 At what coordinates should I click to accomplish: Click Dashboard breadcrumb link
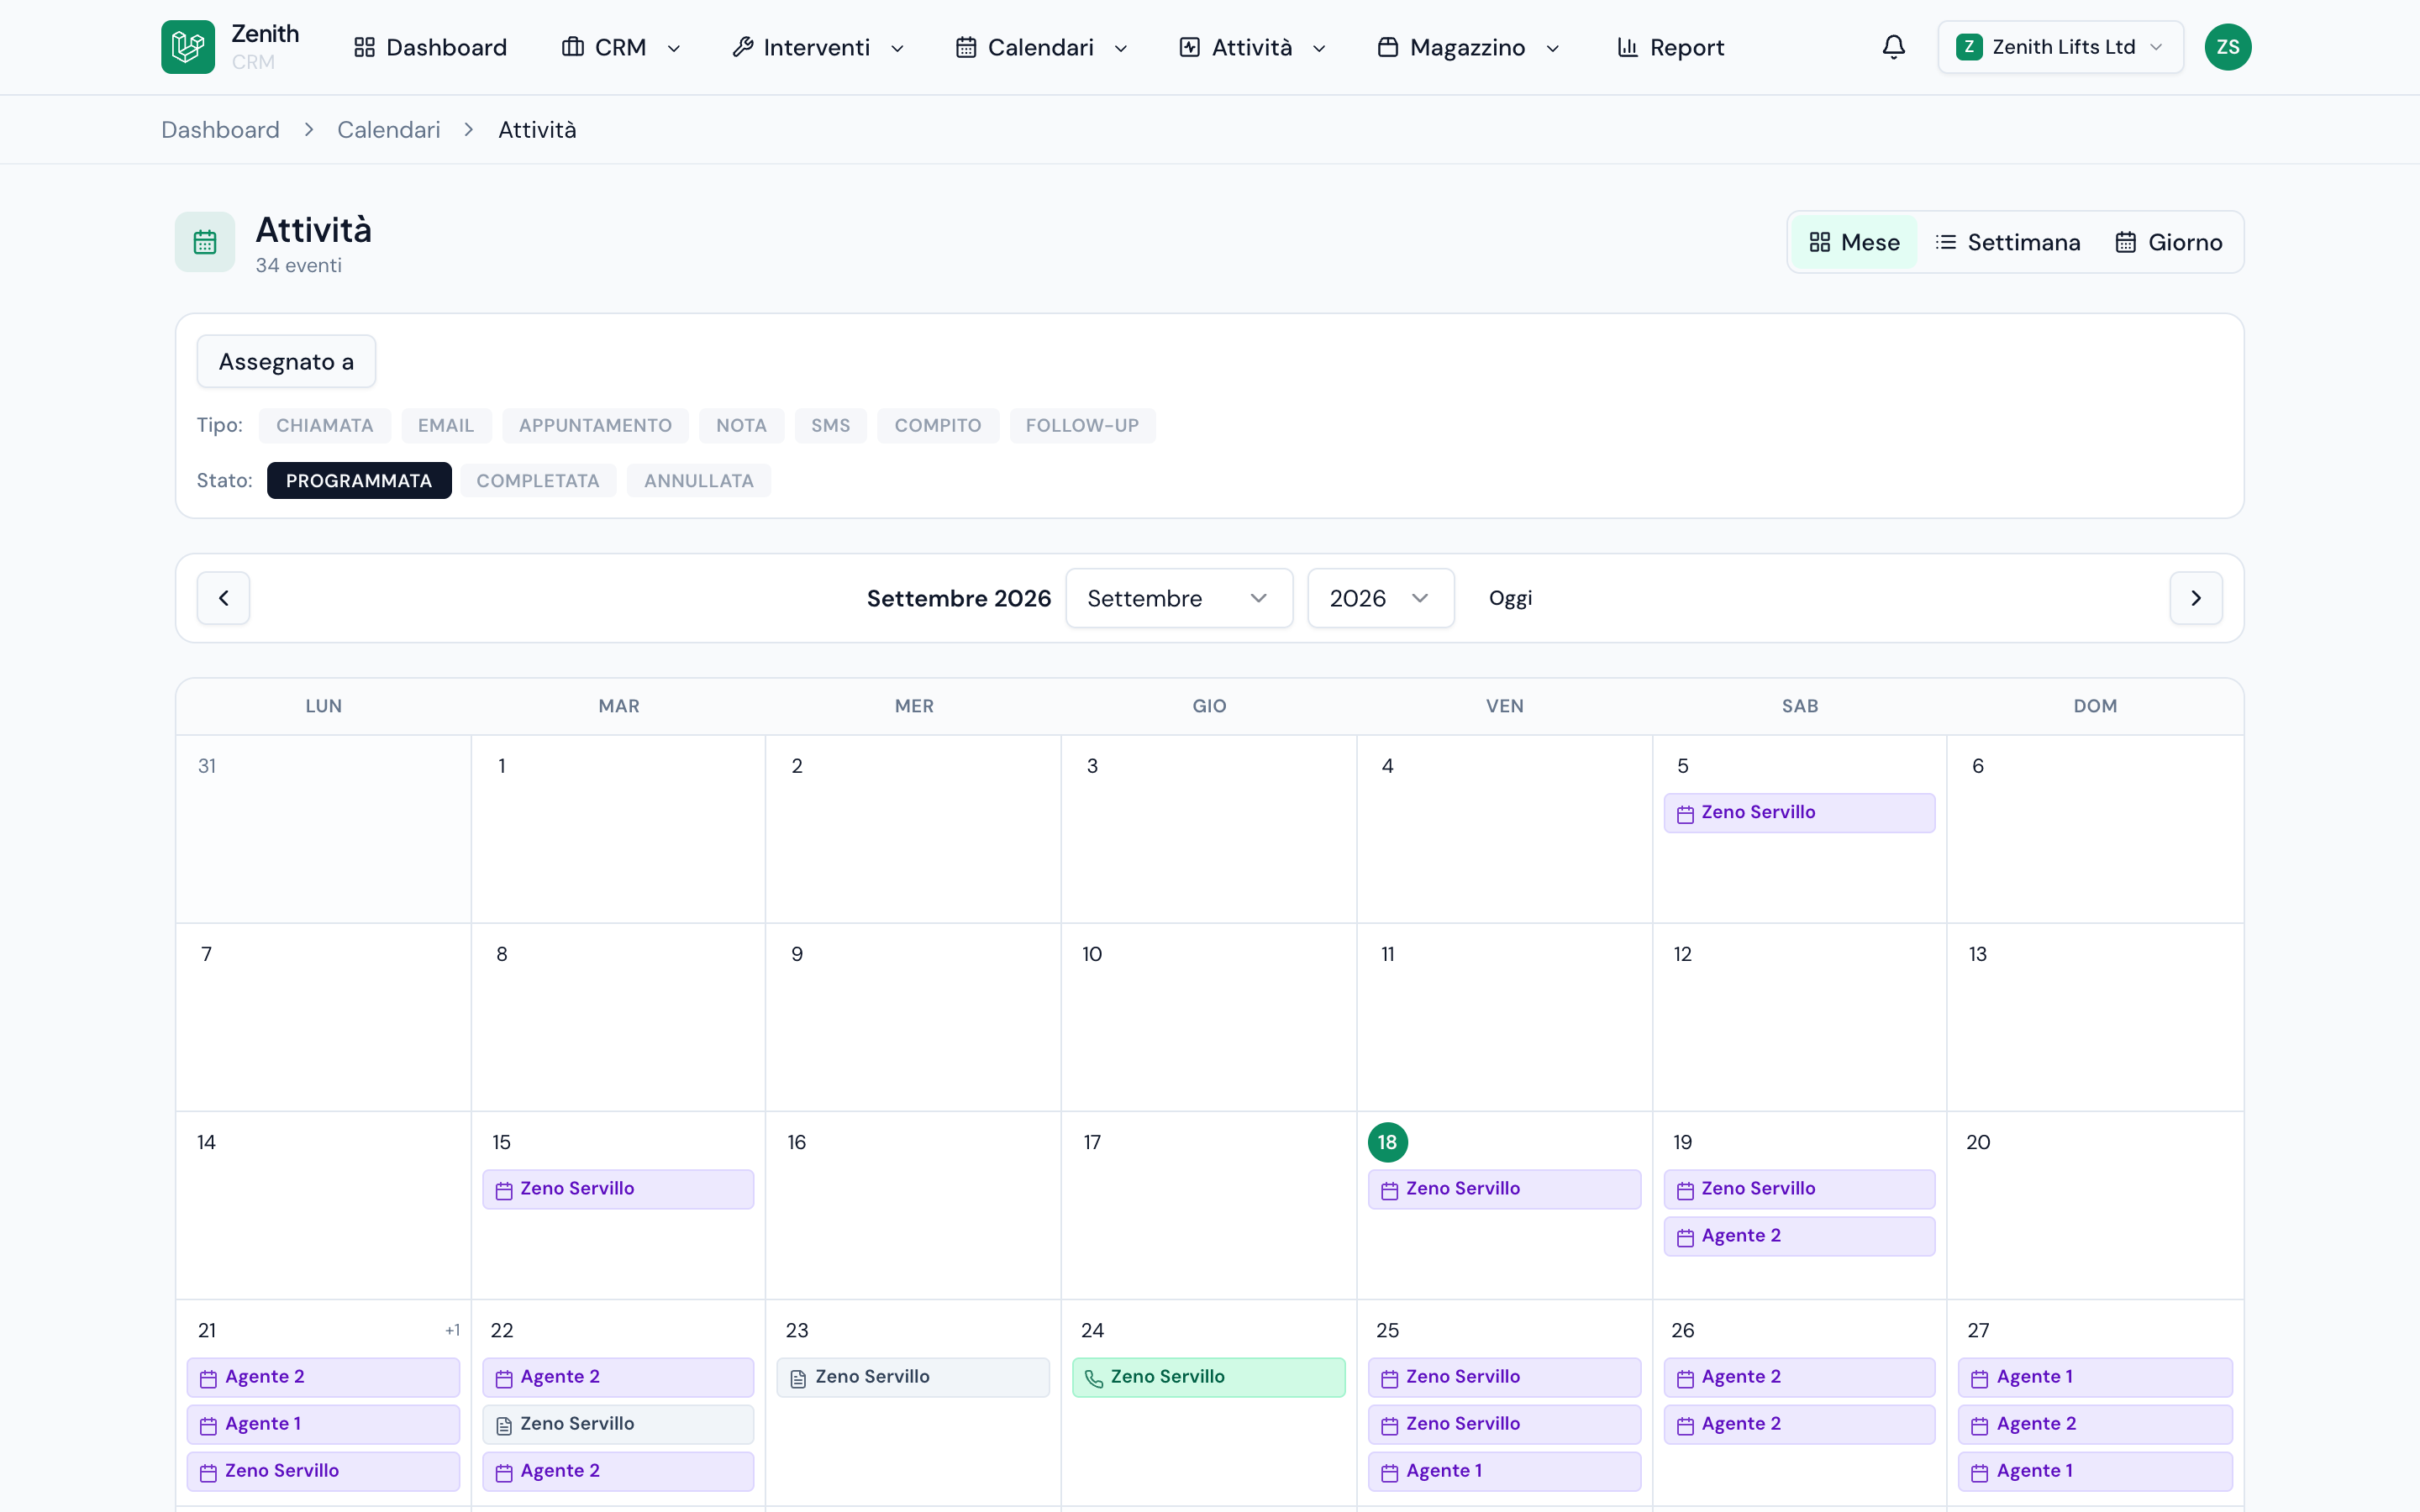click(x=220, y=130)
